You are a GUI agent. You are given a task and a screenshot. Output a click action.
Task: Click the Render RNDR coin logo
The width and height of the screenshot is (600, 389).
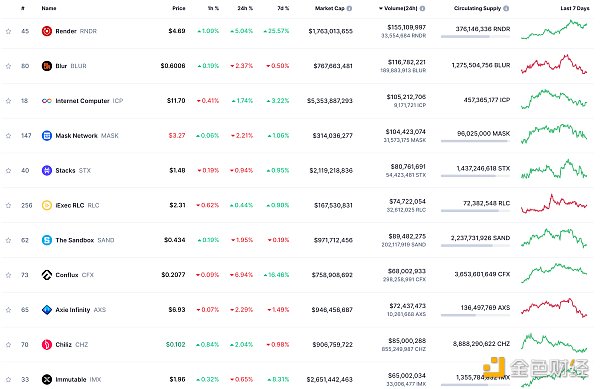point(47,31)
